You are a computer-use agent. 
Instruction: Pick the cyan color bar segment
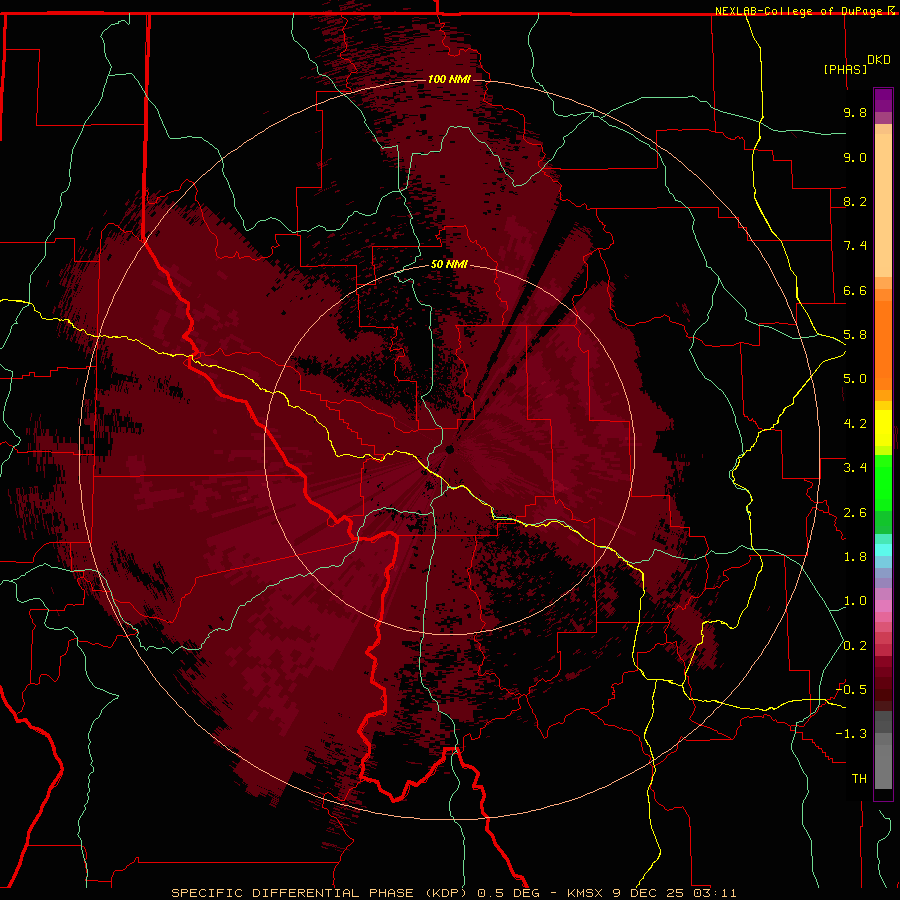[883, 550]
